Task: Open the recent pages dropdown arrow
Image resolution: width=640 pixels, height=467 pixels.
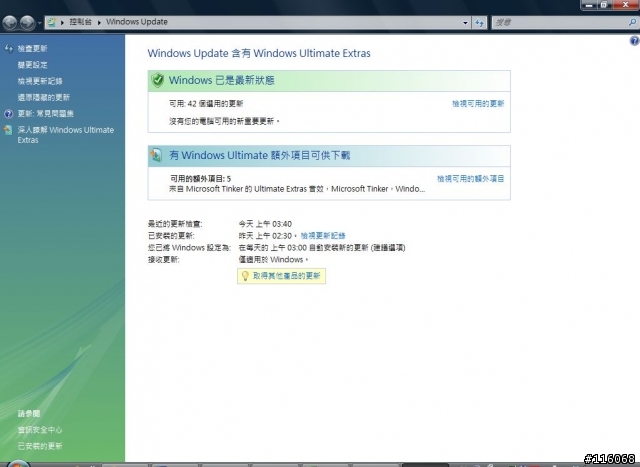Action: [x=40, y=23]
